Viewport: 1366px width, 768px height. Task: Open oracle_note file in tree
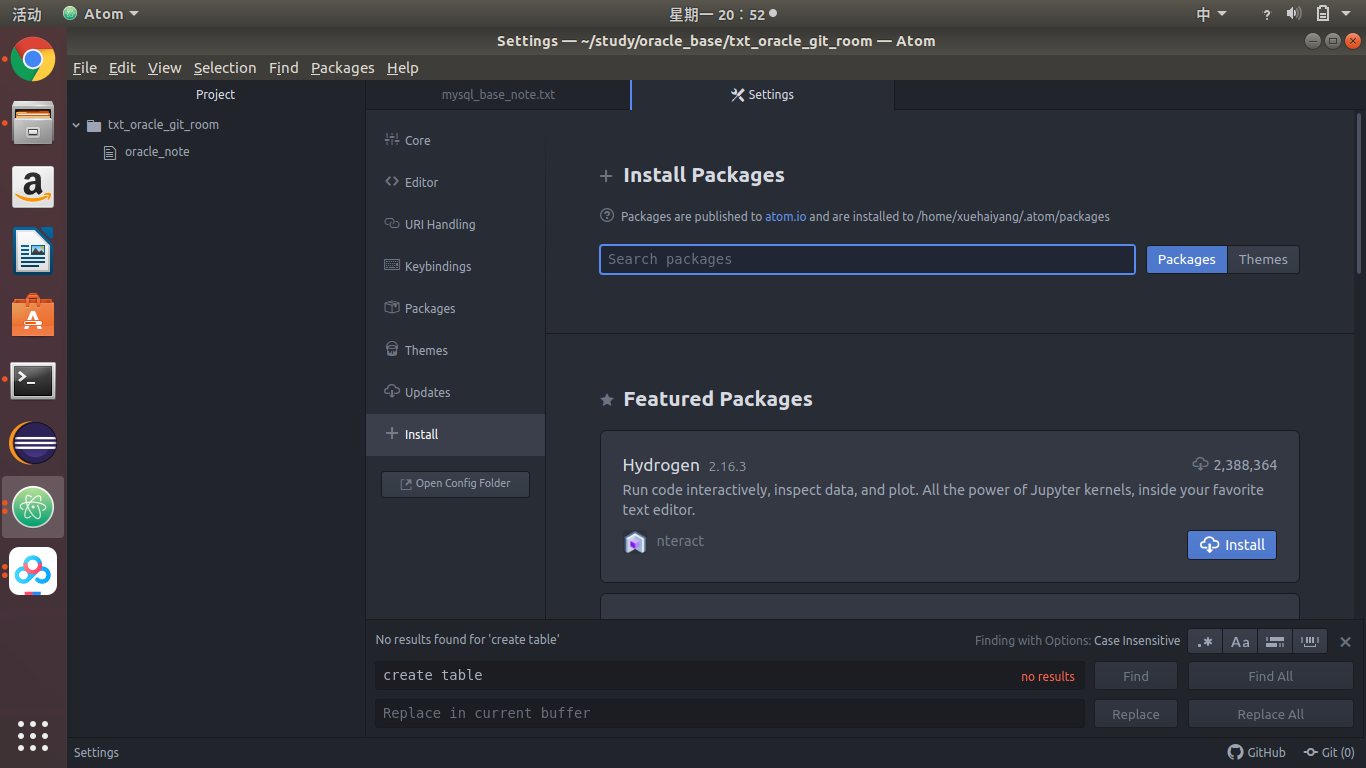coord(157,152)
